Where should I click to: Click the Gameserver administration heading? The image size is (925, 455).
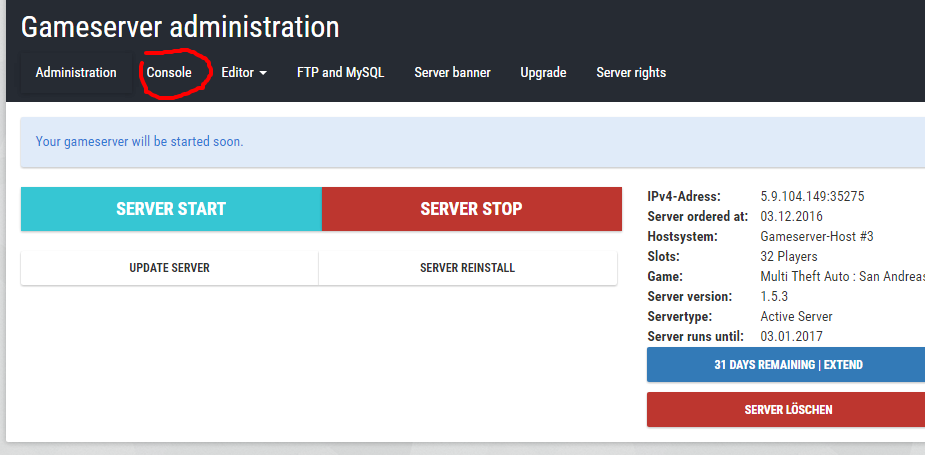point(180,27)
